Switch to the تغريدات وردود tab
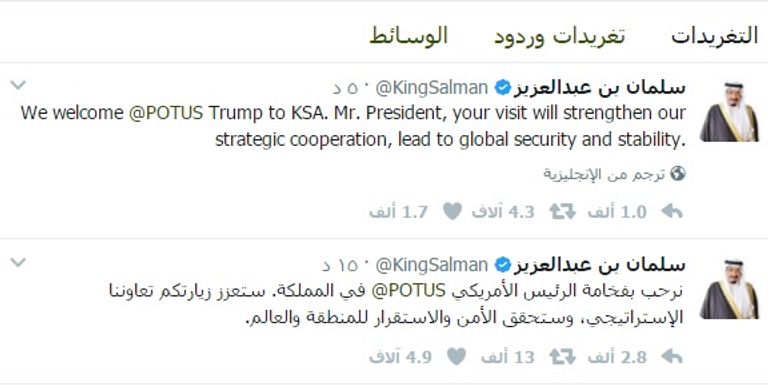 [559, 36]
